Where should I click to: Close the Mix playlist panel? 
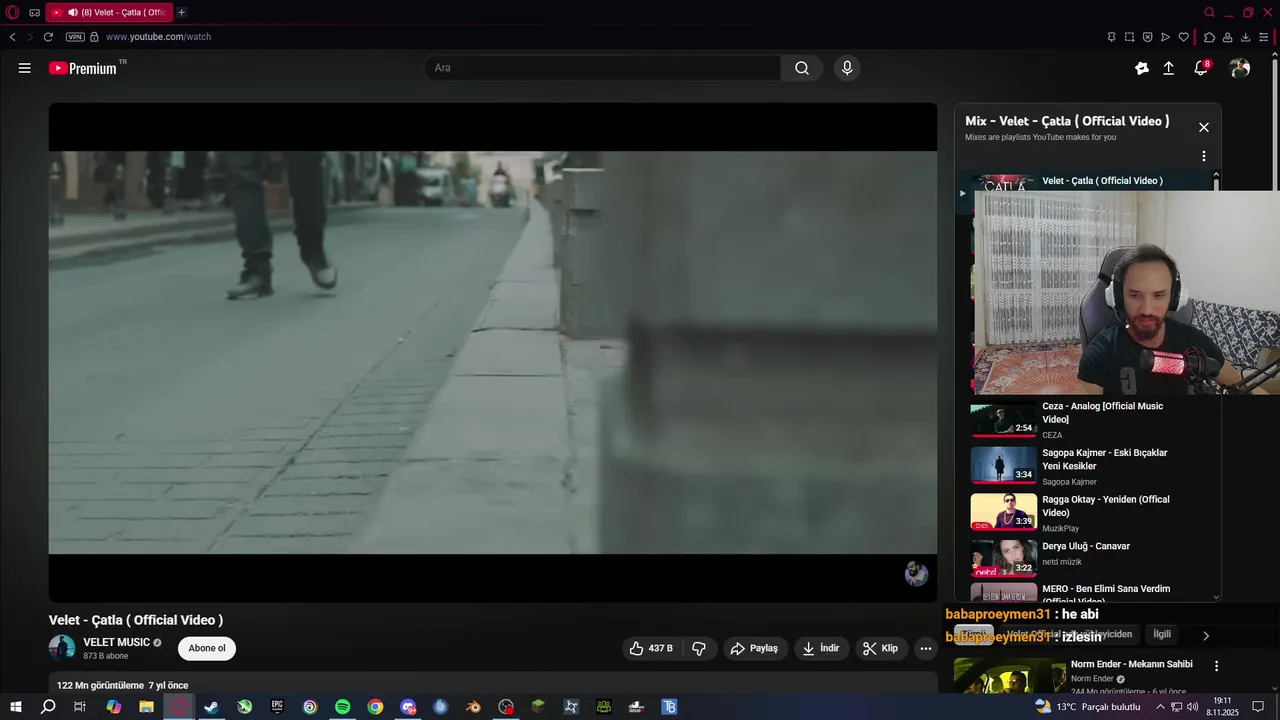(1203, 127)
